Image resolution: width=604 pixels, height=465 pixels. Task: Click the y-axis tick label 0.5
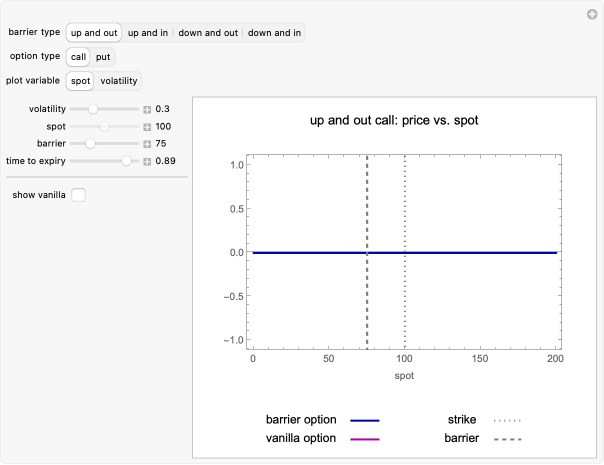[237, 209]
